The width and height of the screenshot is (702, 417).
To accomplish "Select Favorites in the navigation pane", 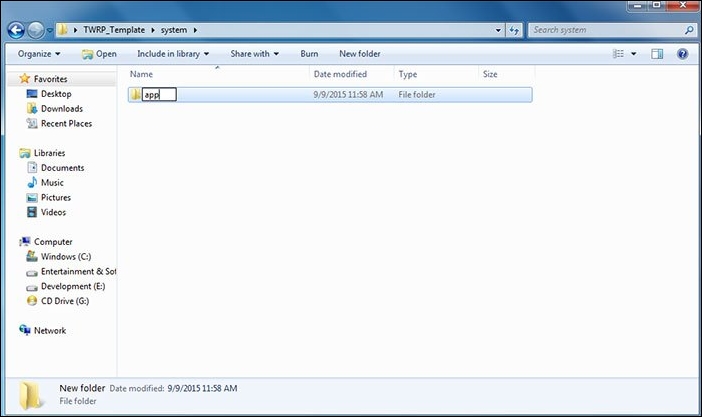I will [x=51, y=79].
